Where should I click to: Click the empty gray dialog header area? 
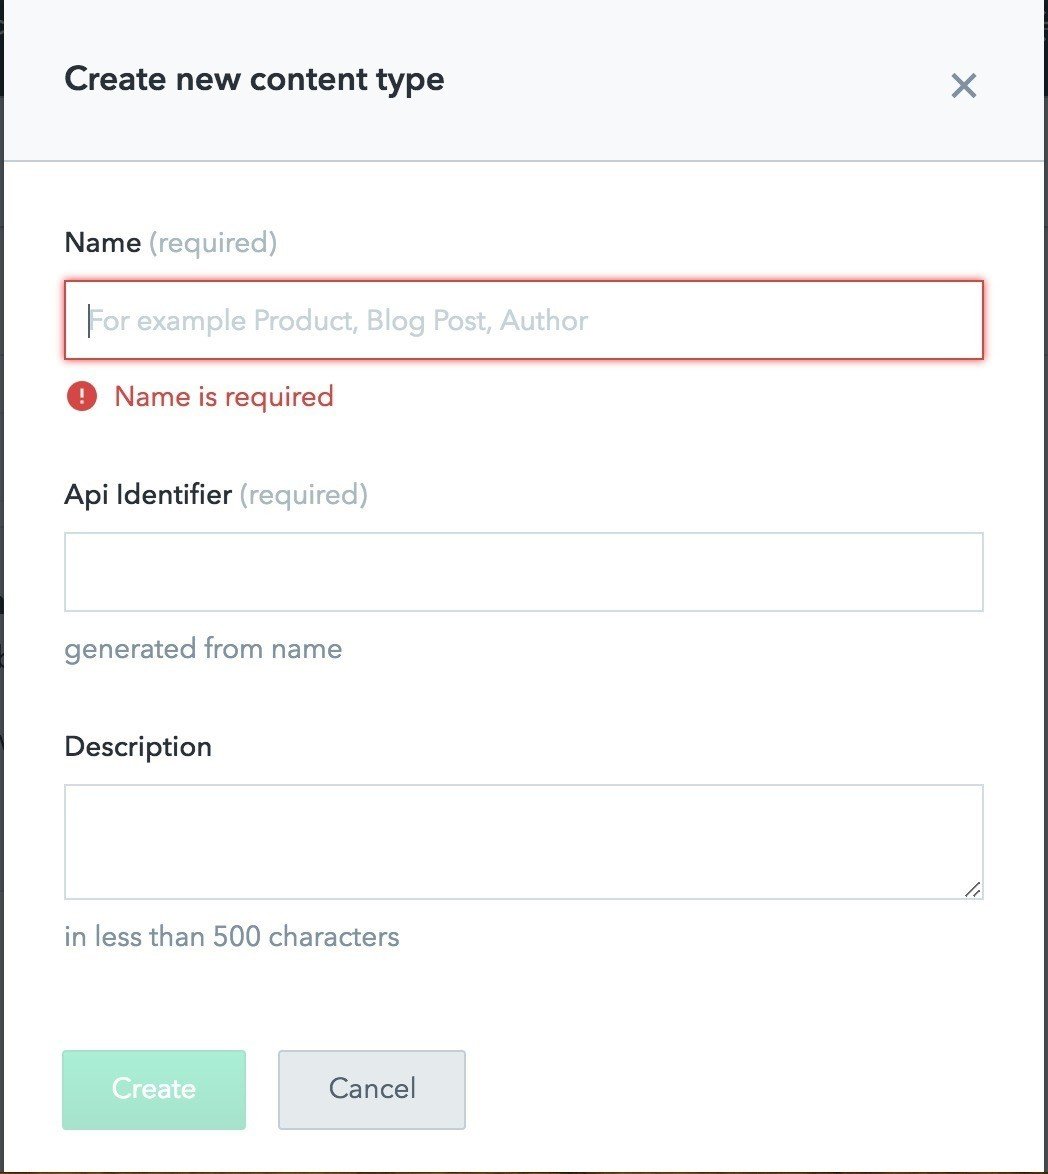(700, 80)
